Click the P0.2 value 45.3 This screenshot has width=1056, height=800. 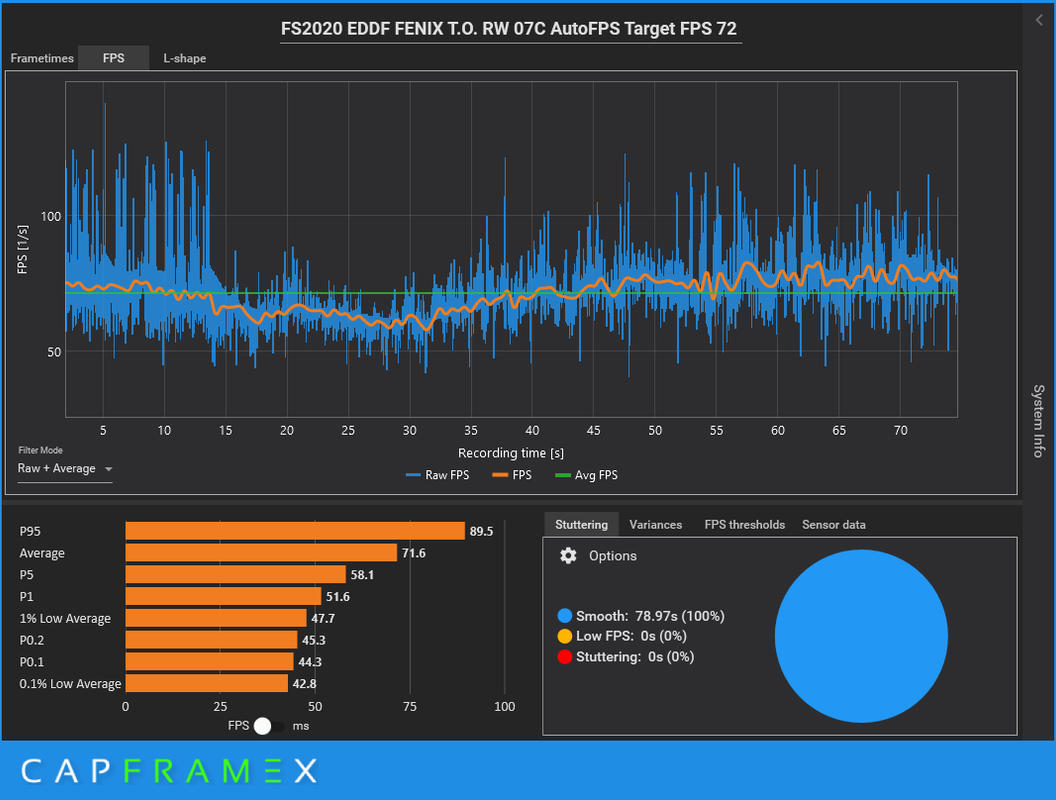coord(314,640)
